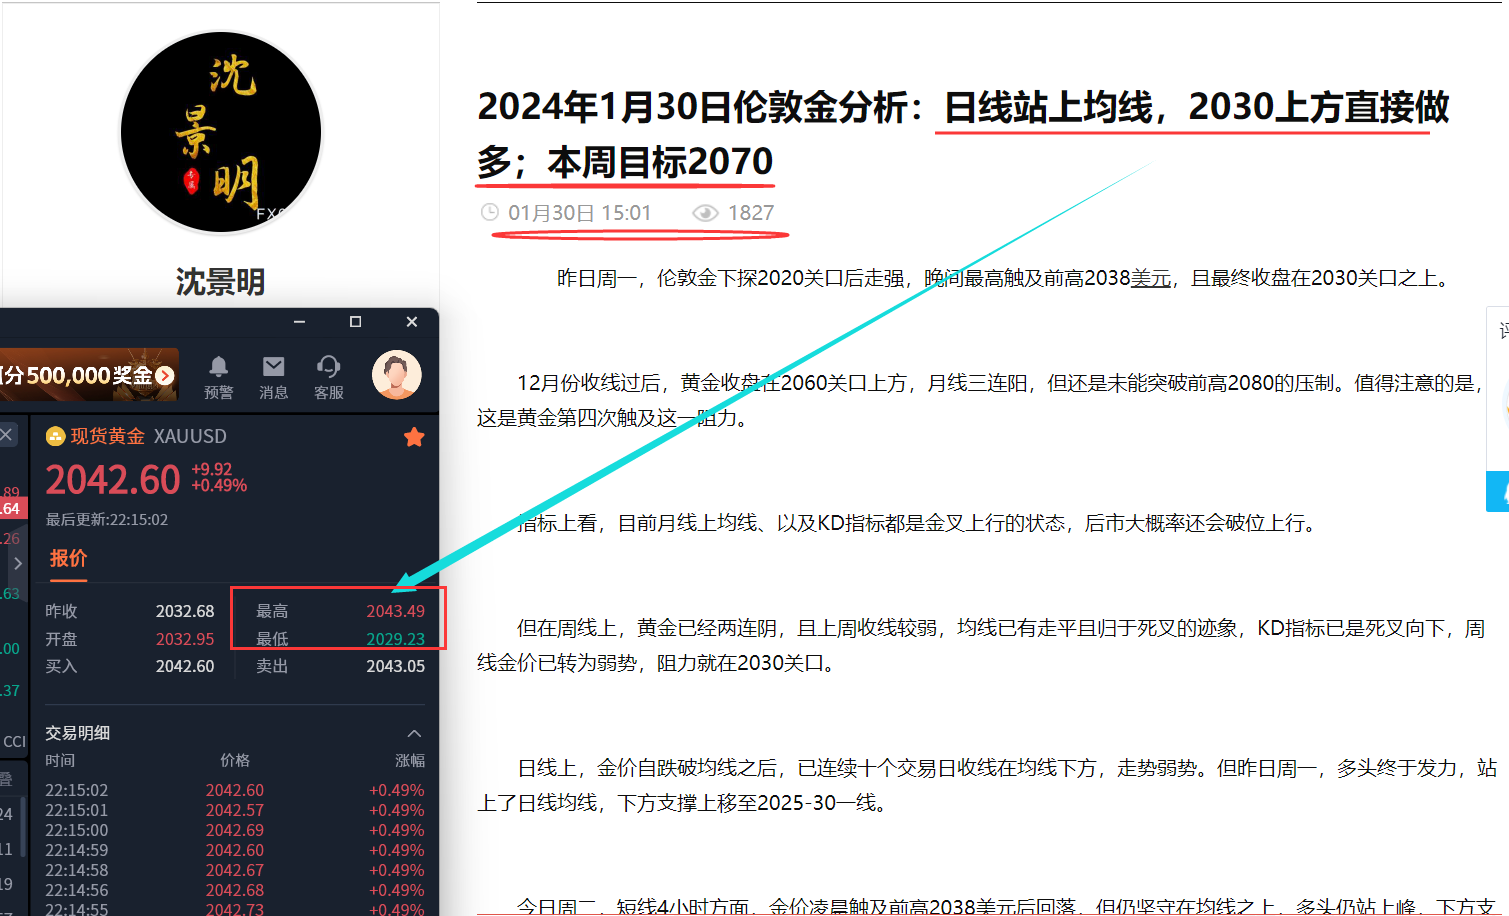Click the paragraph starting 日线上，金价自跌破均线
This screenshot has height=916, width=1509.
point(987,786)
